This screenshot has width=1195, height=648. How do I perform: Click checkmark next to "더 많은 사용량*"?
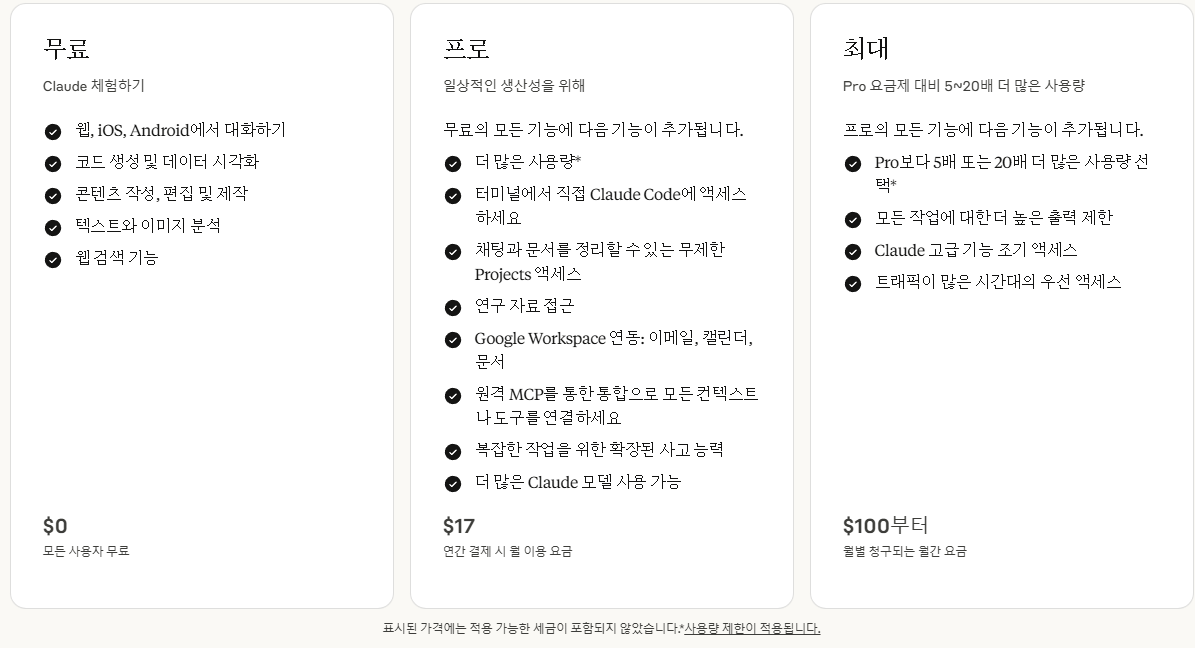click(x=452, y=163)
